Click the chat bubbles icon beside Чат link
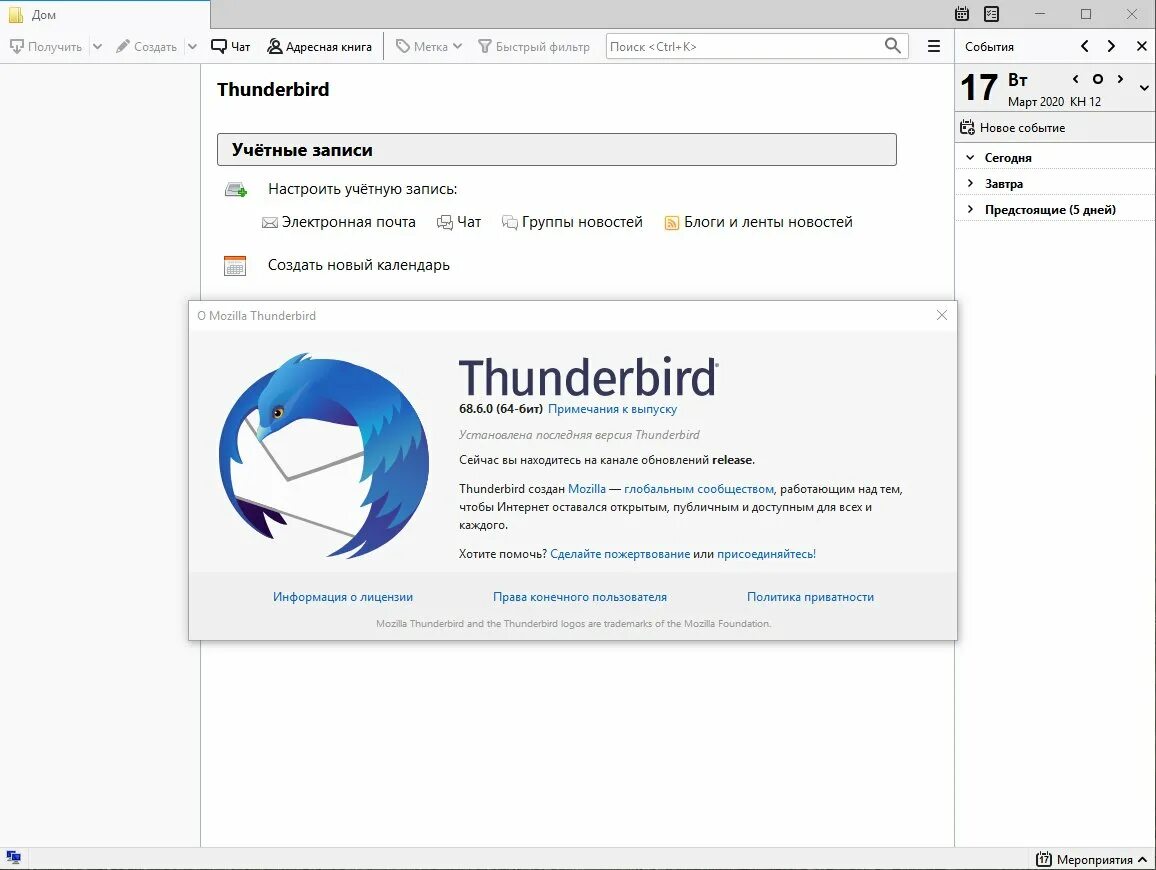The width and height of the screenshot is (1156, 870). pos(445,223)
